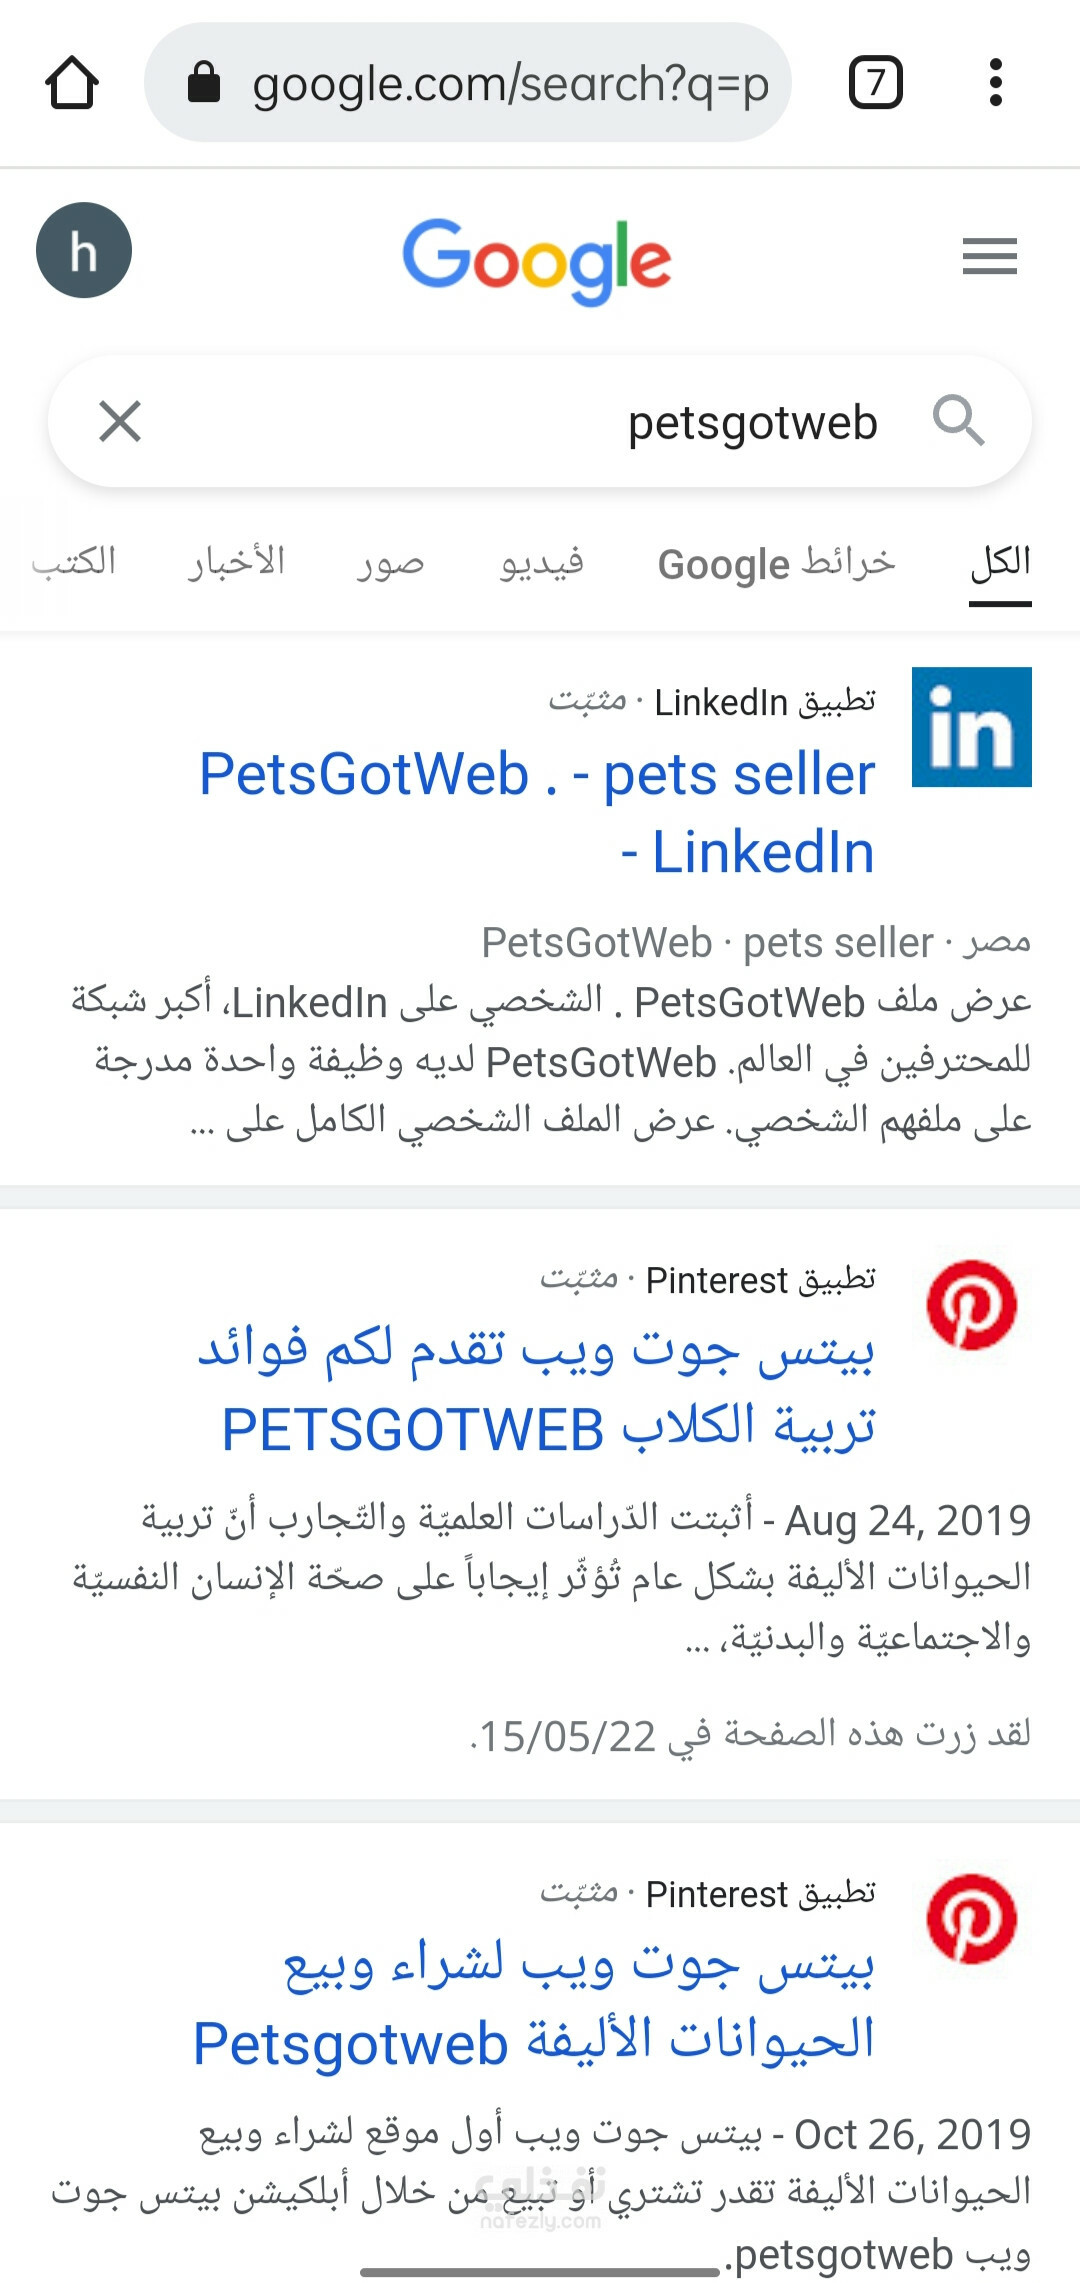Screen dimensions: 1080x2283
Task: Open the 'بيتس جوت ويب لشراء وبيع' result
Action: 535,2003
